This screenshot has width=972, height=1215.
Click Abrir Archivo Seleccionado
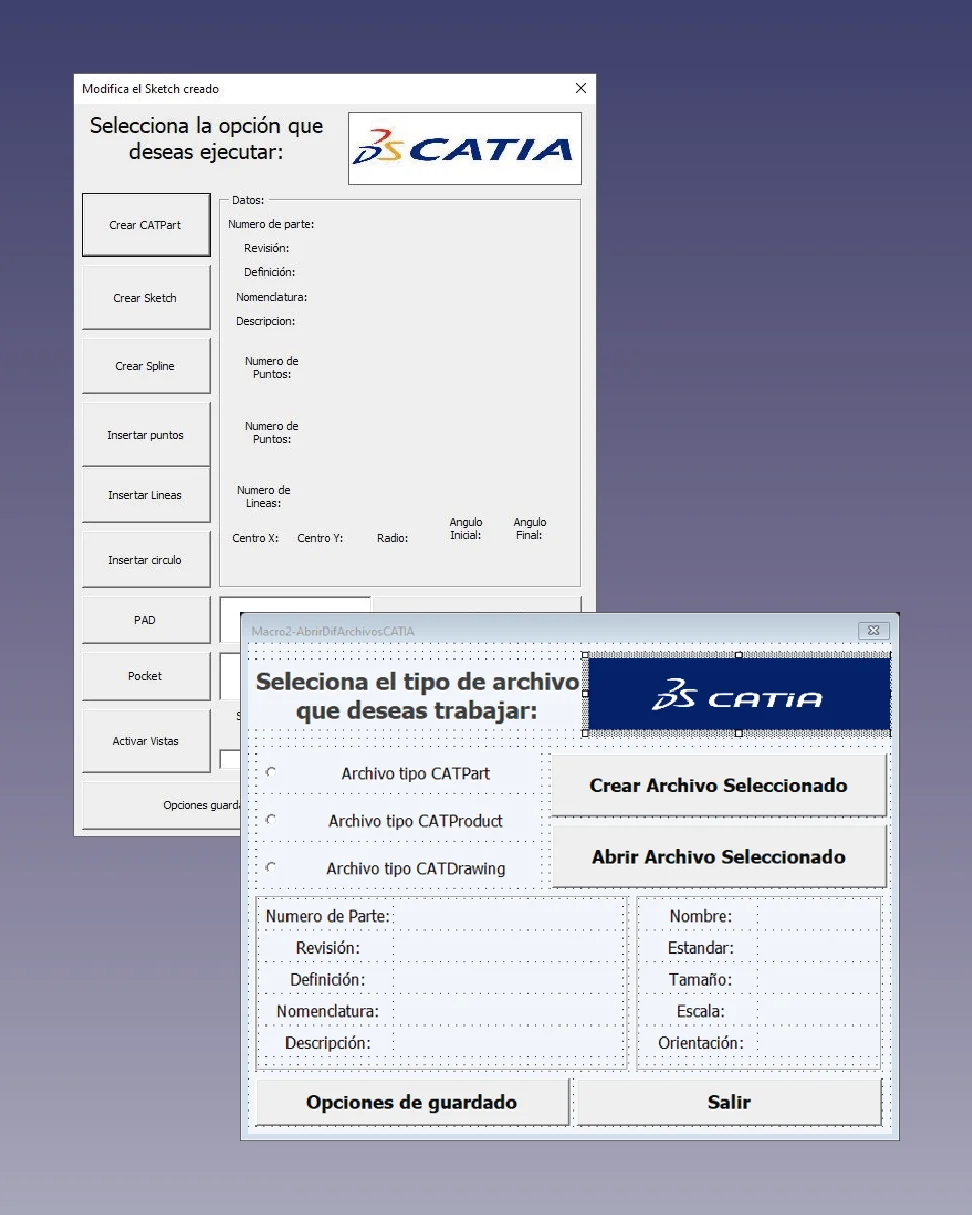tap(719, 857)
